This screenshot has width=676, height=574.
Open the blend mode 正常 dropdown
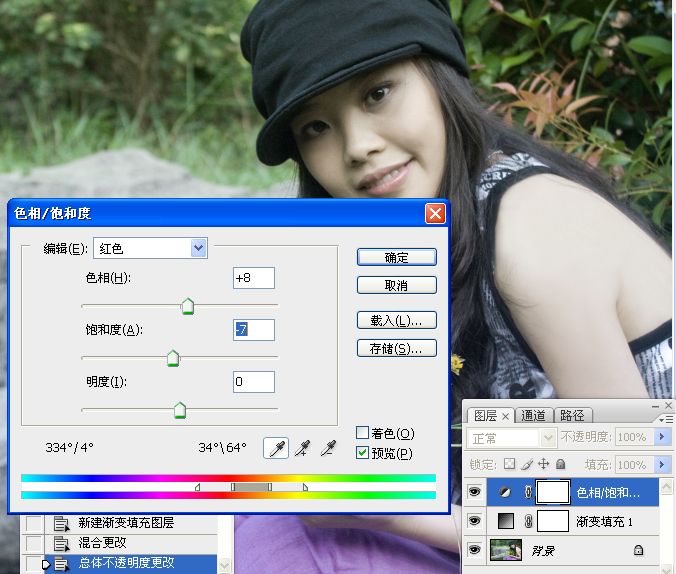point(548,438)
